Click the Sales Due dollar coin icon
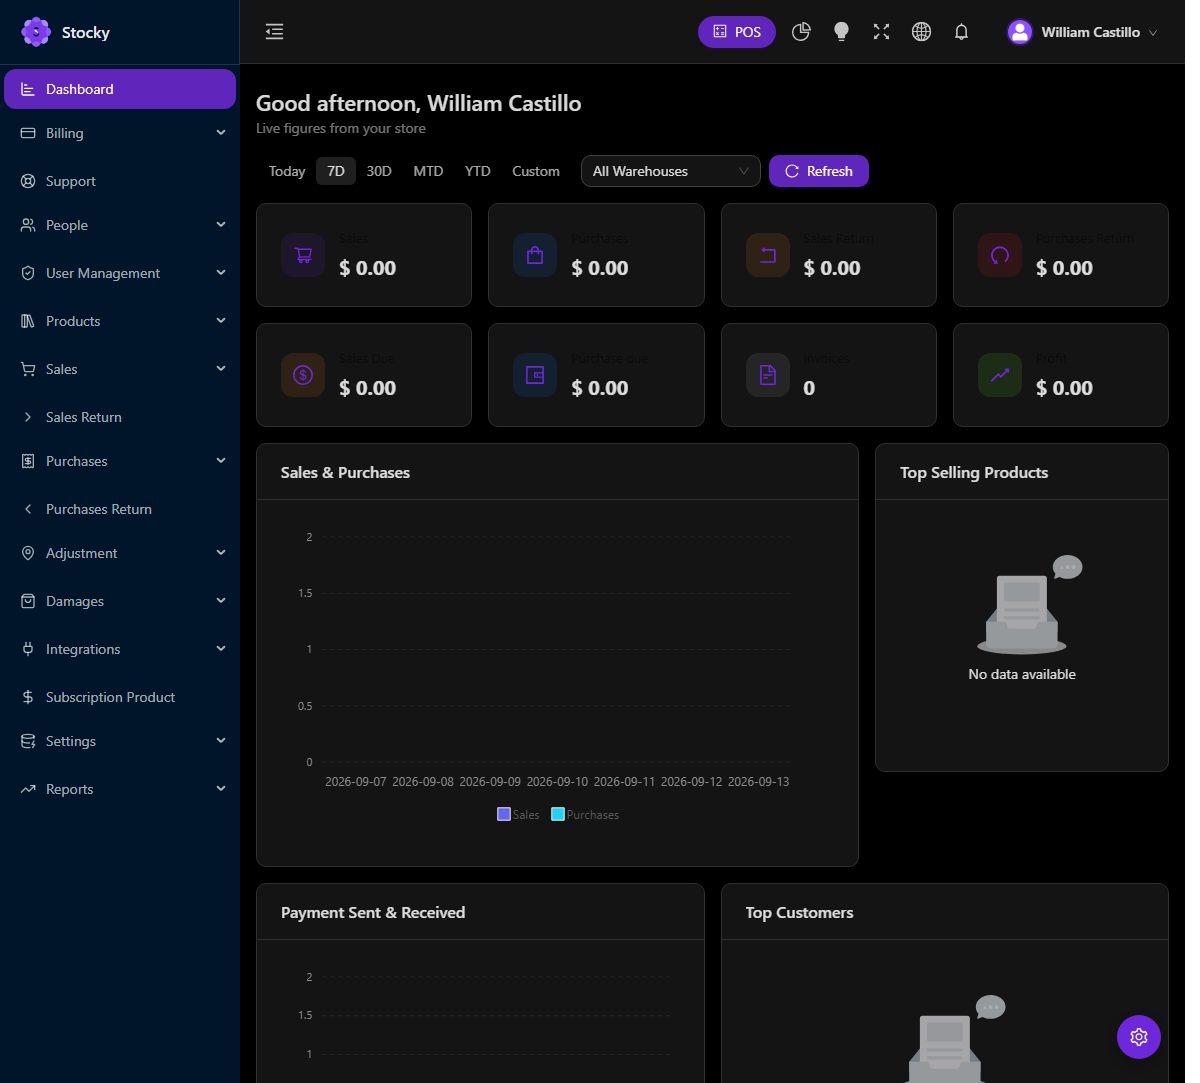 tap(303, 375)
